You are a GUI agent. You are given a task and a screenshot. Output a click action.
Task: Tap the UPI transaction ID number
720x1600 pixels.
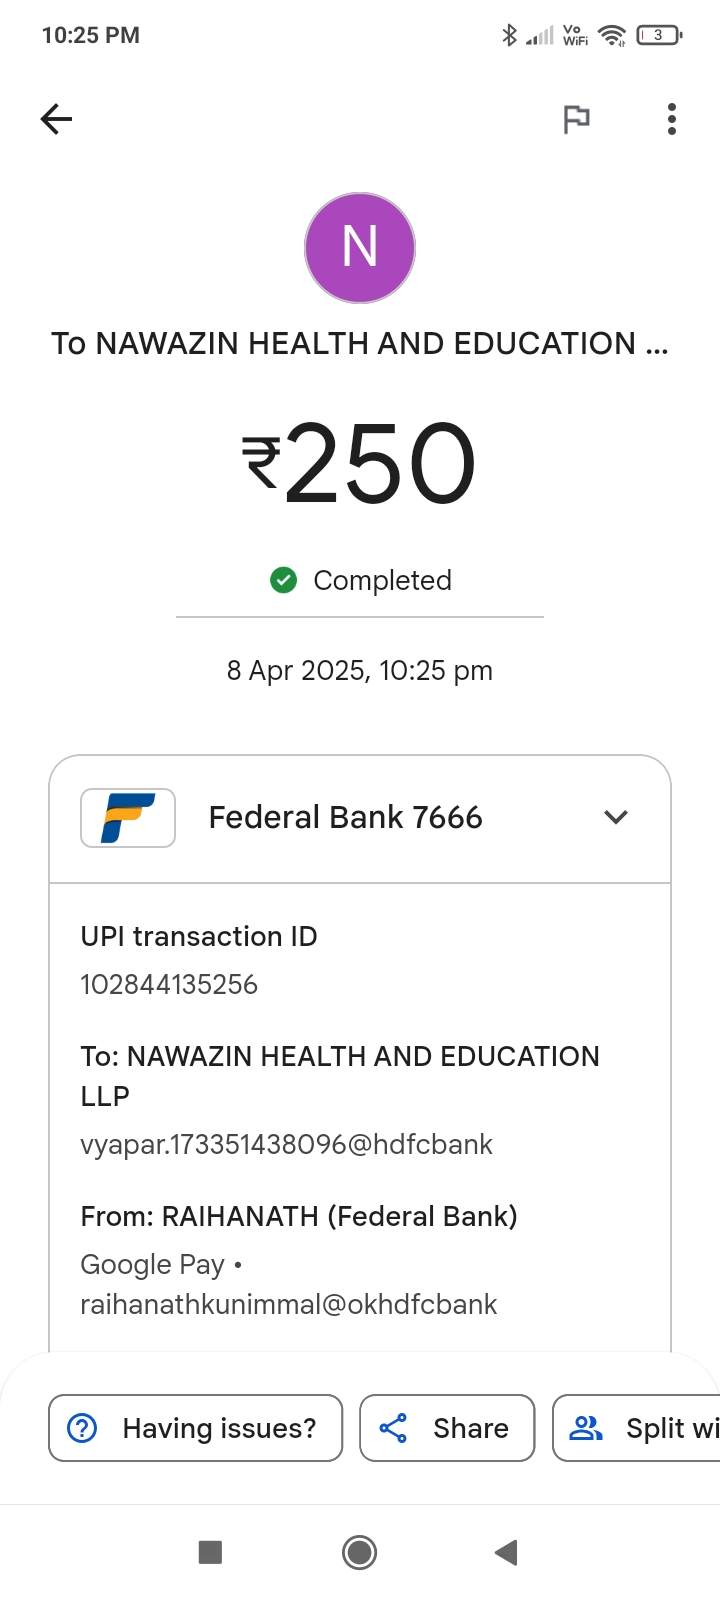pos(169,985)
